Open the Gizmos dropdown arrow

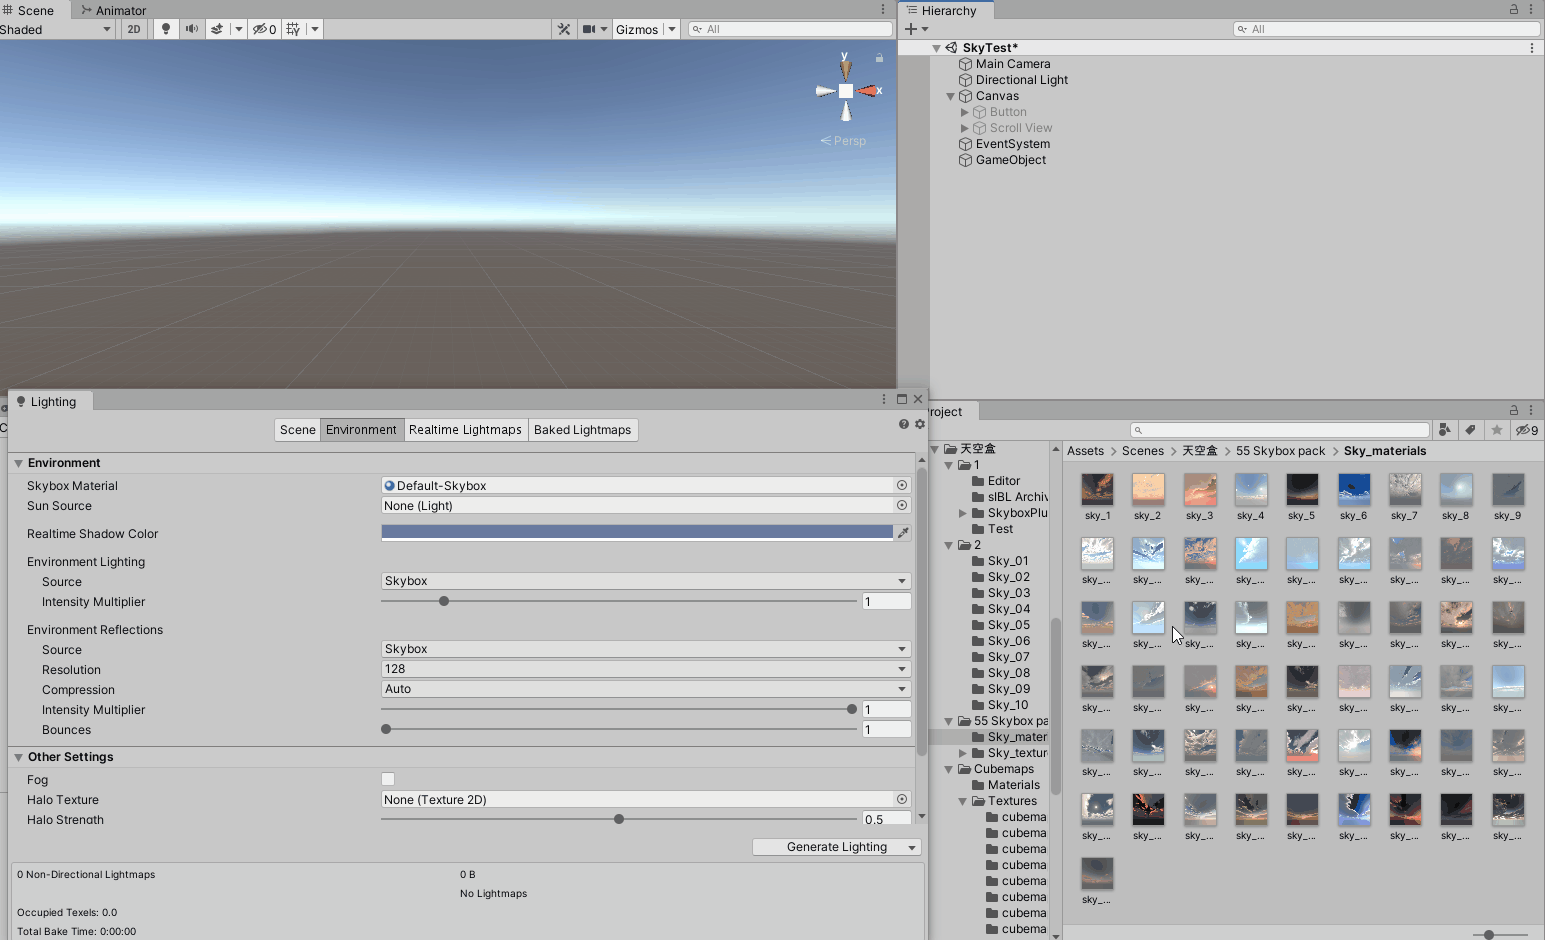click(x=672, y=29)
